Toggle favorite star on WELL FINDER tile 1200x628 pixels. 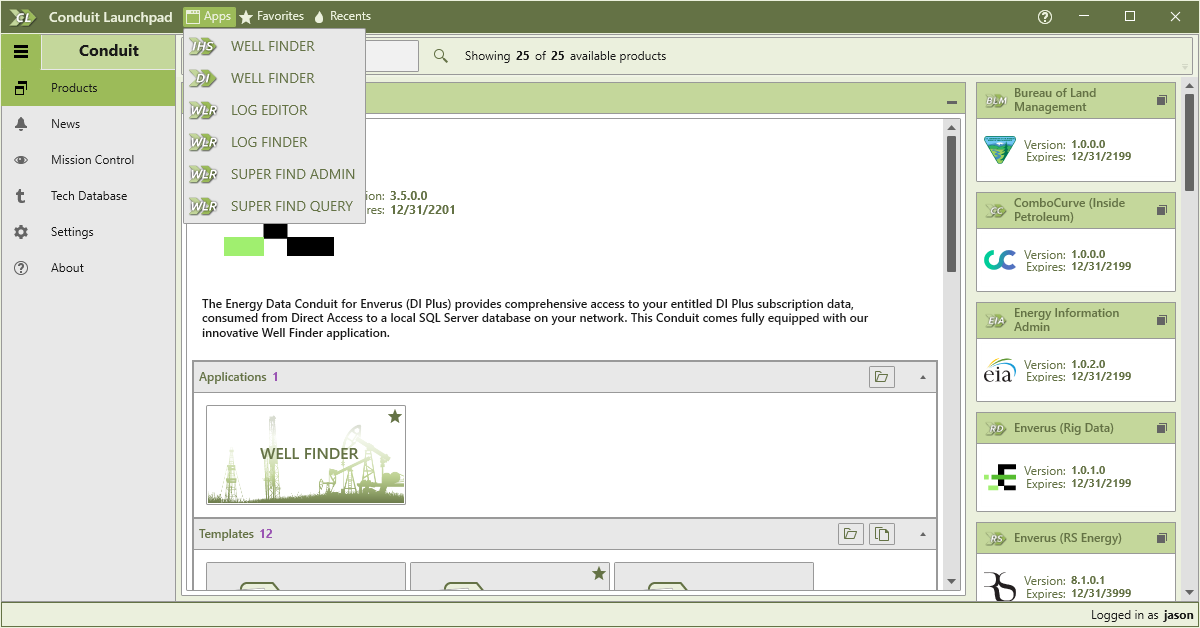(x=395, y=416)
